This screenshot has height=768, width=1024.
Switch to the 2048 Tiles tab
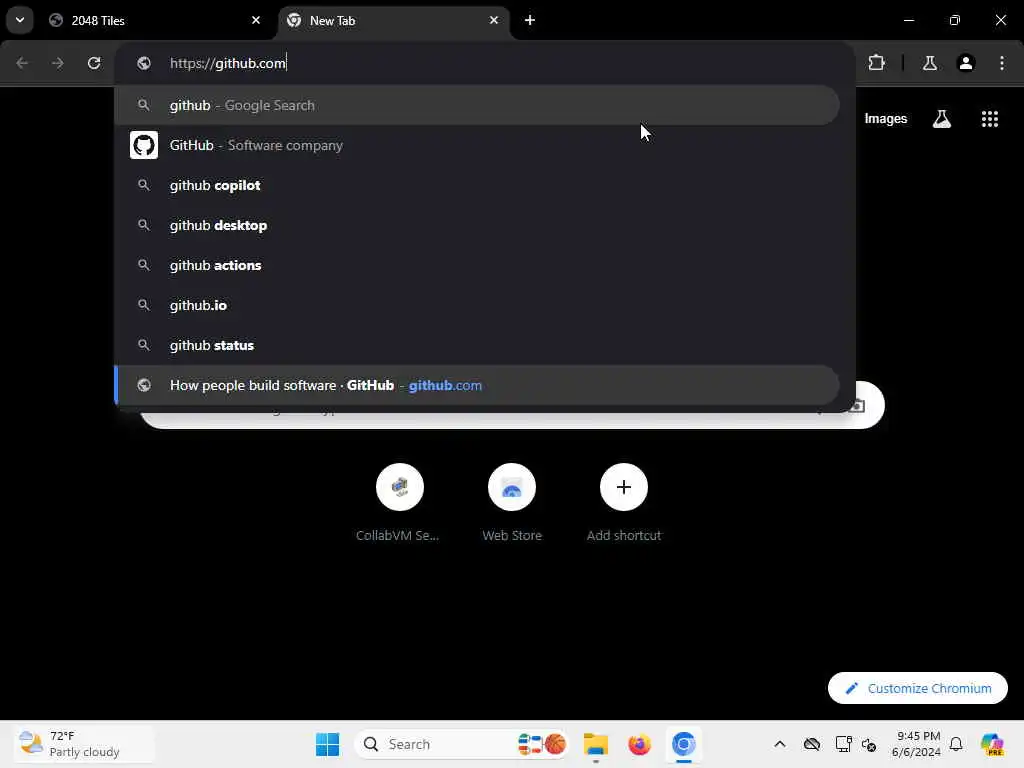155,20
